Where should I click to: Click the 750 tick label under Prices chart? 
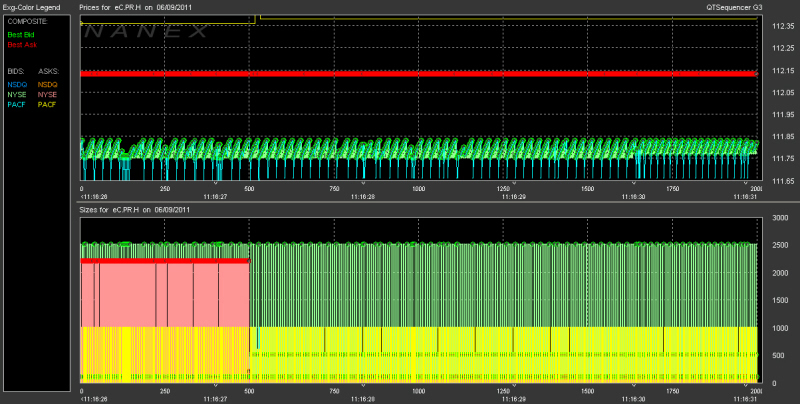[x=334, y=189]
